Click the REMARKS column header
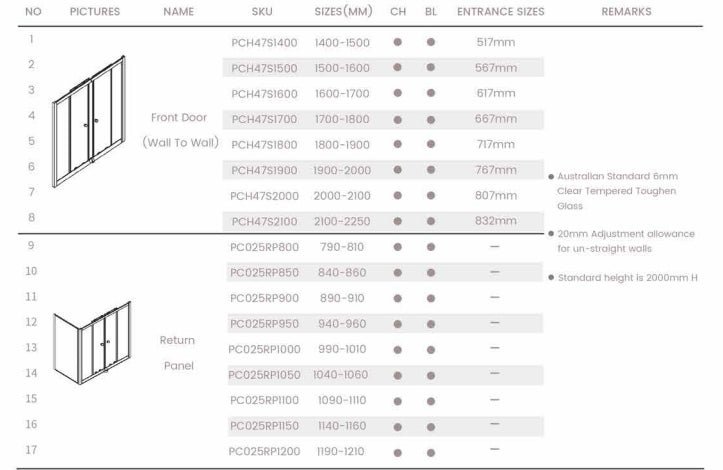This screenshot has width=723, height=470. click(x=626, y=12)
